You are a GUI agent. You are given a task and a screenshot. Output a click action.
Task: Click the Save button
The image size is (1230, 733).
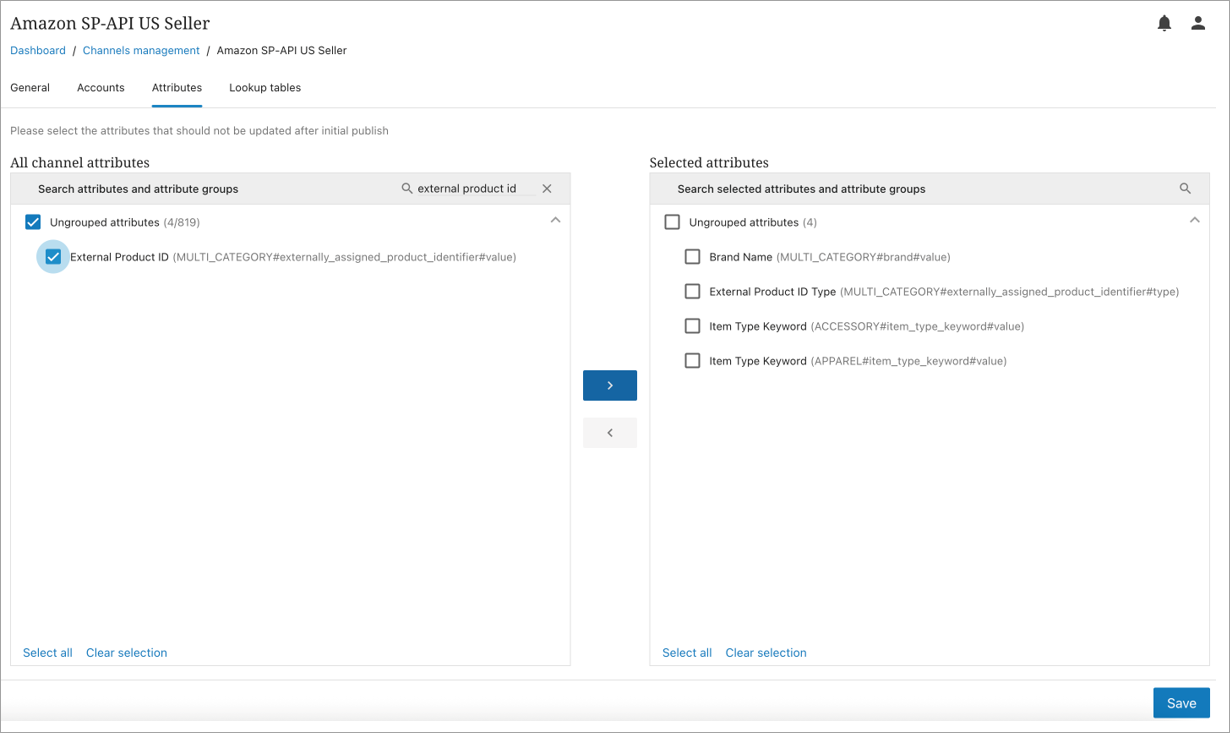pyautogui.click(x=1181, y=703)
